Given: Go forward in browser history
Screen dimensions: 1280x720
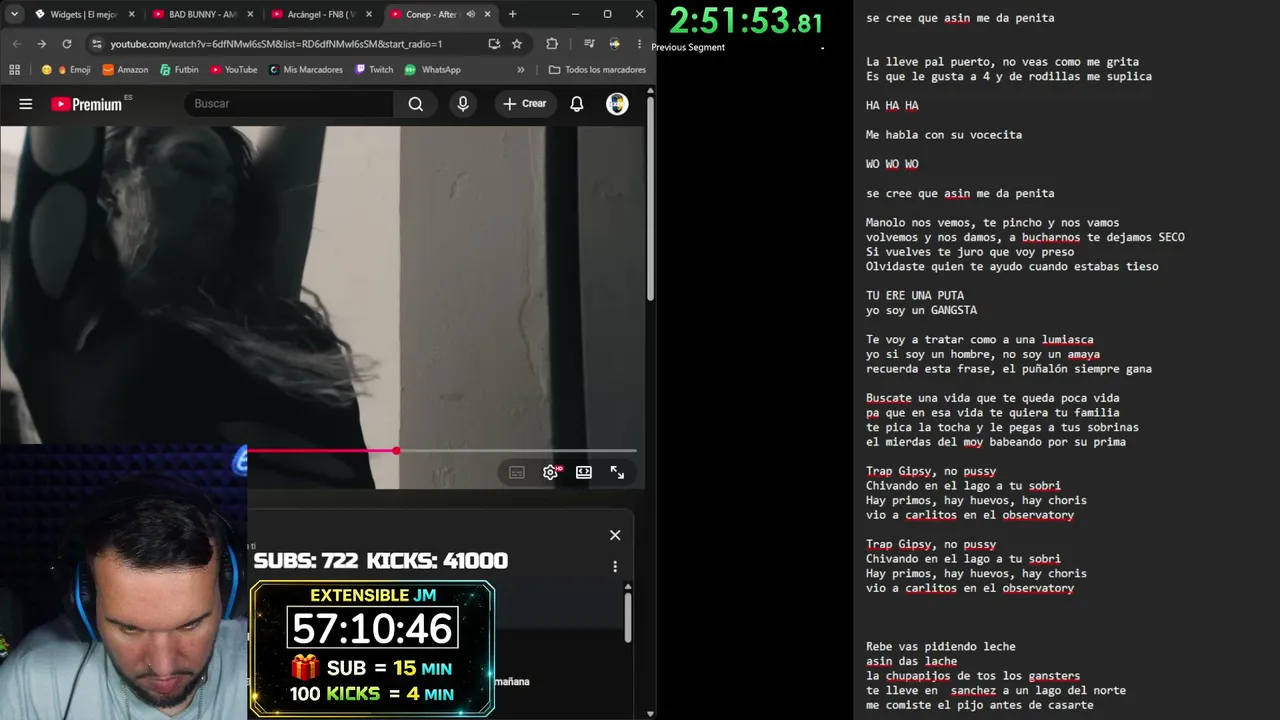Looking at the screenshot, I should coord(41,44).
